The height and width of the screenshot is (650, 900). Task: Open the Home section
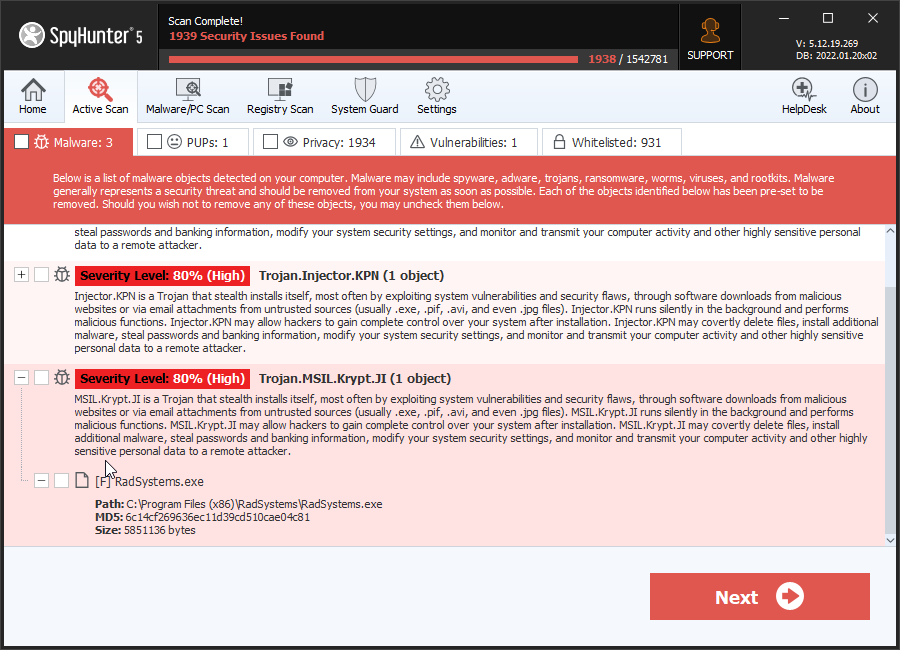coord(33,96)
